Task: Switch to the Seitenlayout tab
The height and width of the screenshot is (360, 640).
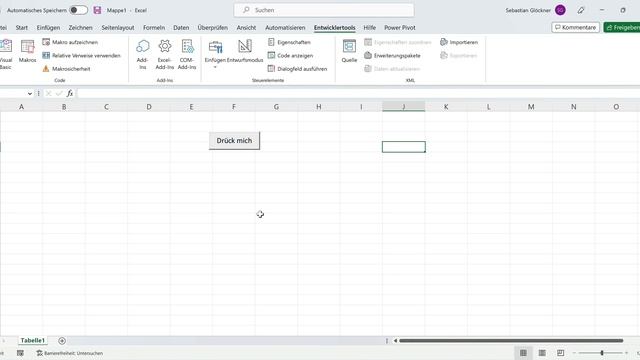Action: (x=118, y=28)
